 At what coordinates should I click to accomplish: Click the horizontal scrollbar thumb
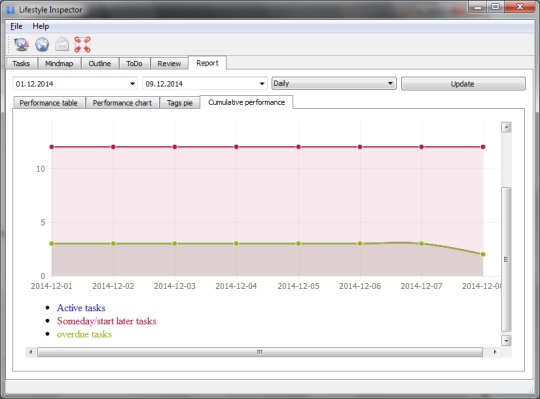coord(260,352)
